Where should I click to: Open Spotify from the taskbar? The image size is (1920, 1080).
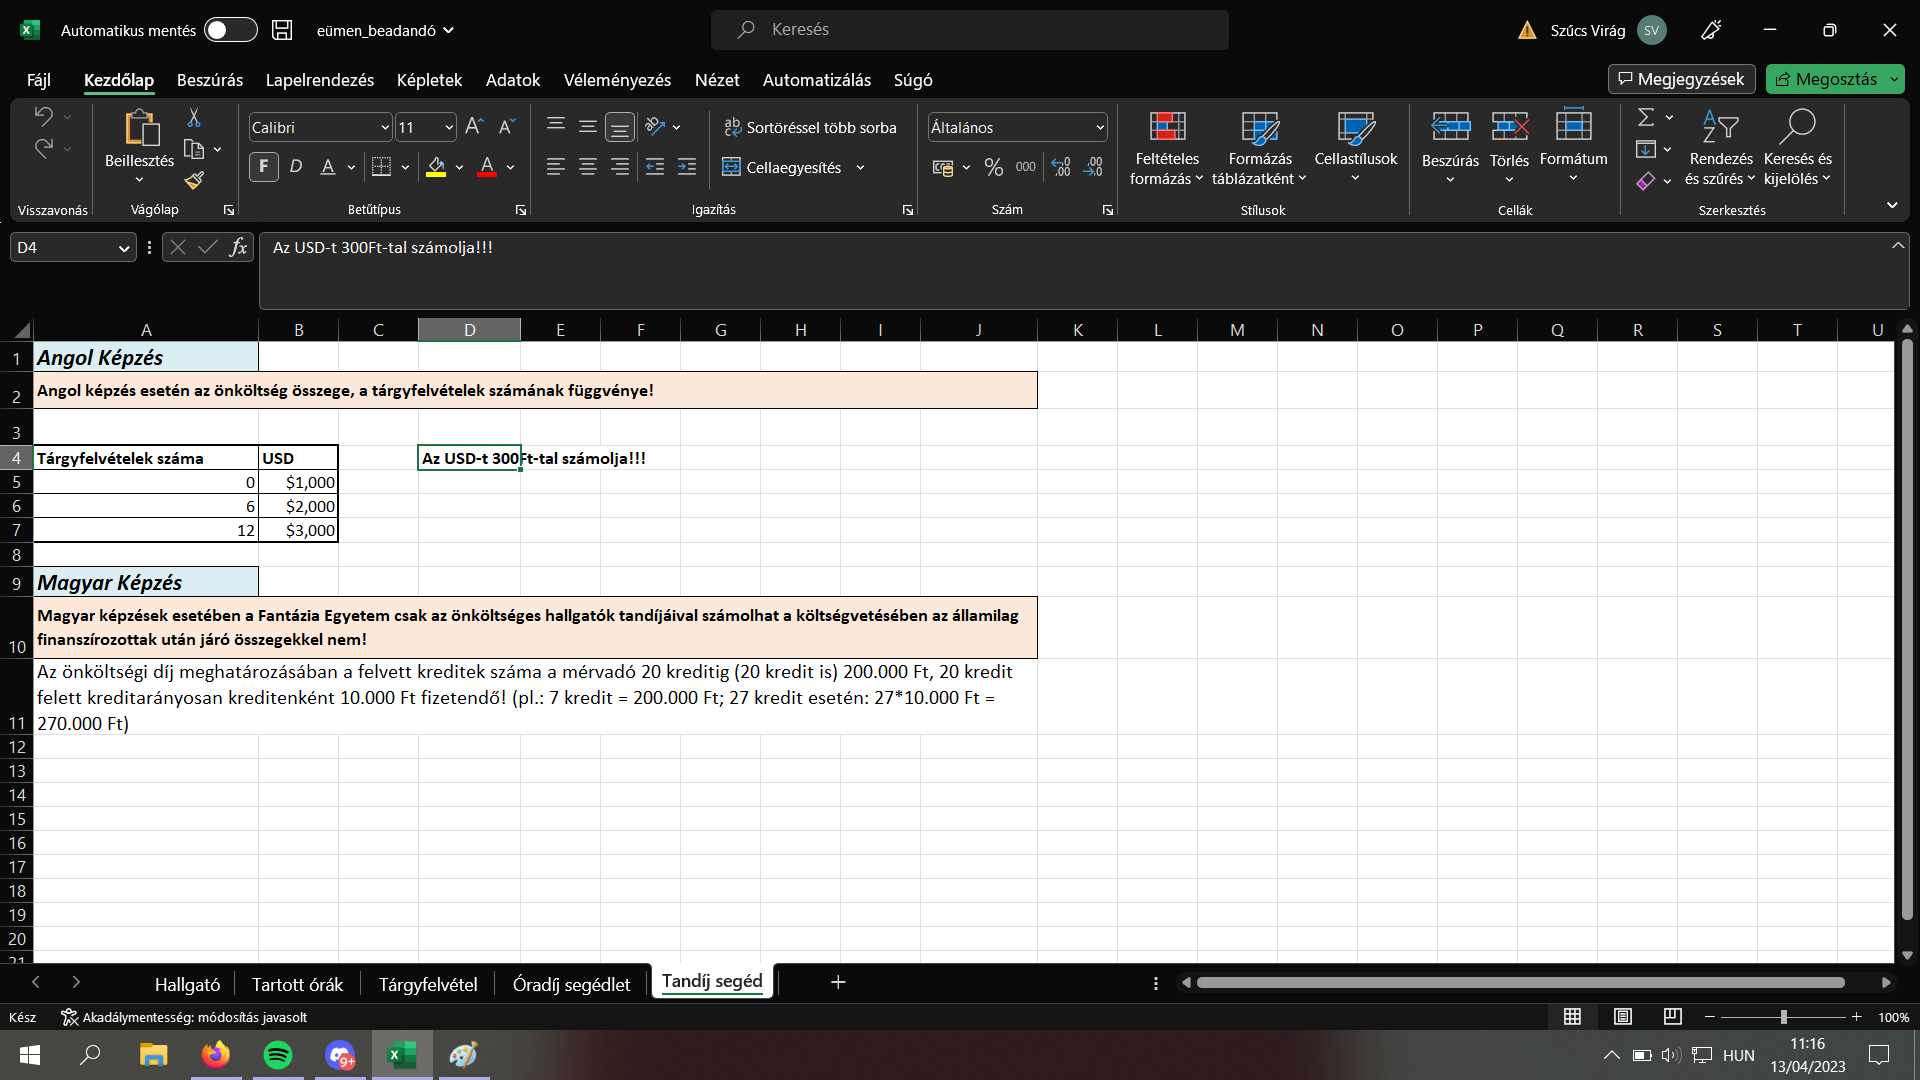[278, 1055]
